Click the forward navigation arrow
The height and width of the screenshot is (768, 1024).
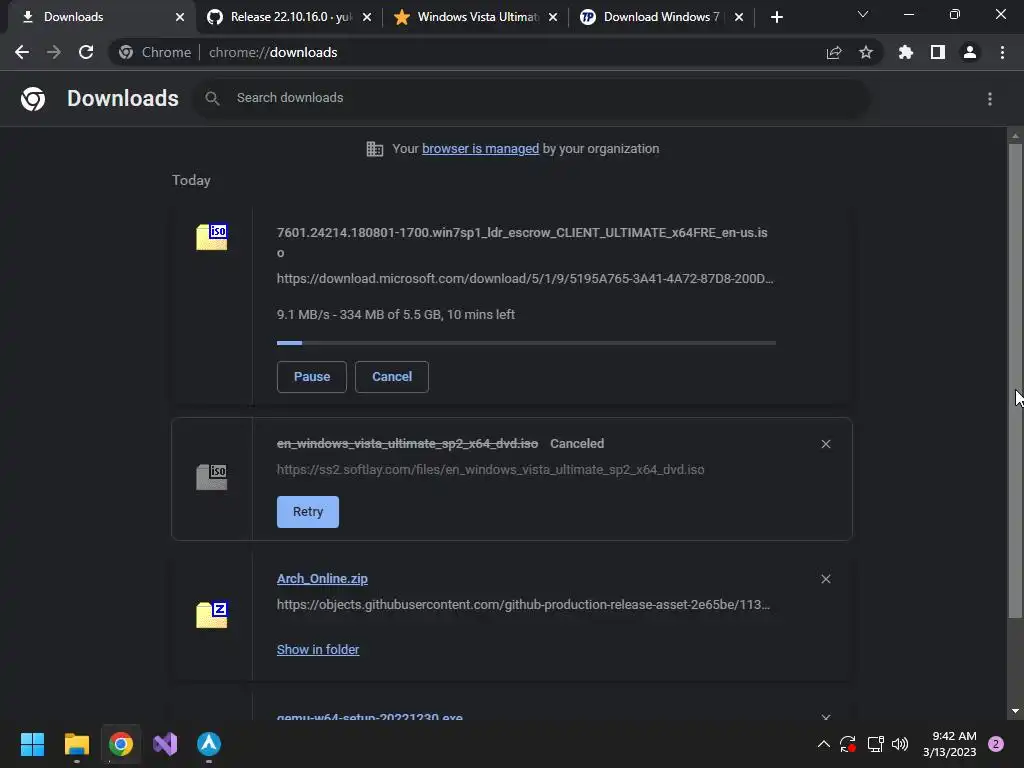[54, 52]
